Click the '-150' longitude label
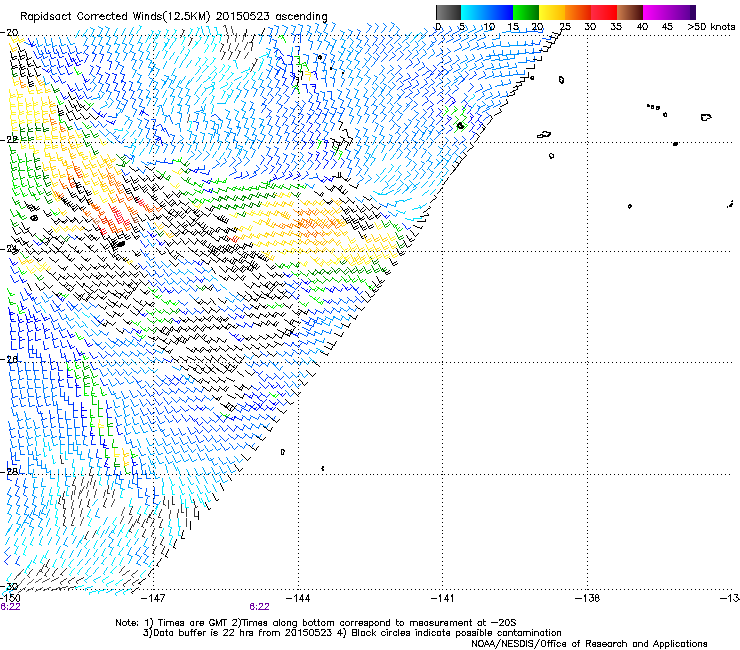 pos(10,598)
